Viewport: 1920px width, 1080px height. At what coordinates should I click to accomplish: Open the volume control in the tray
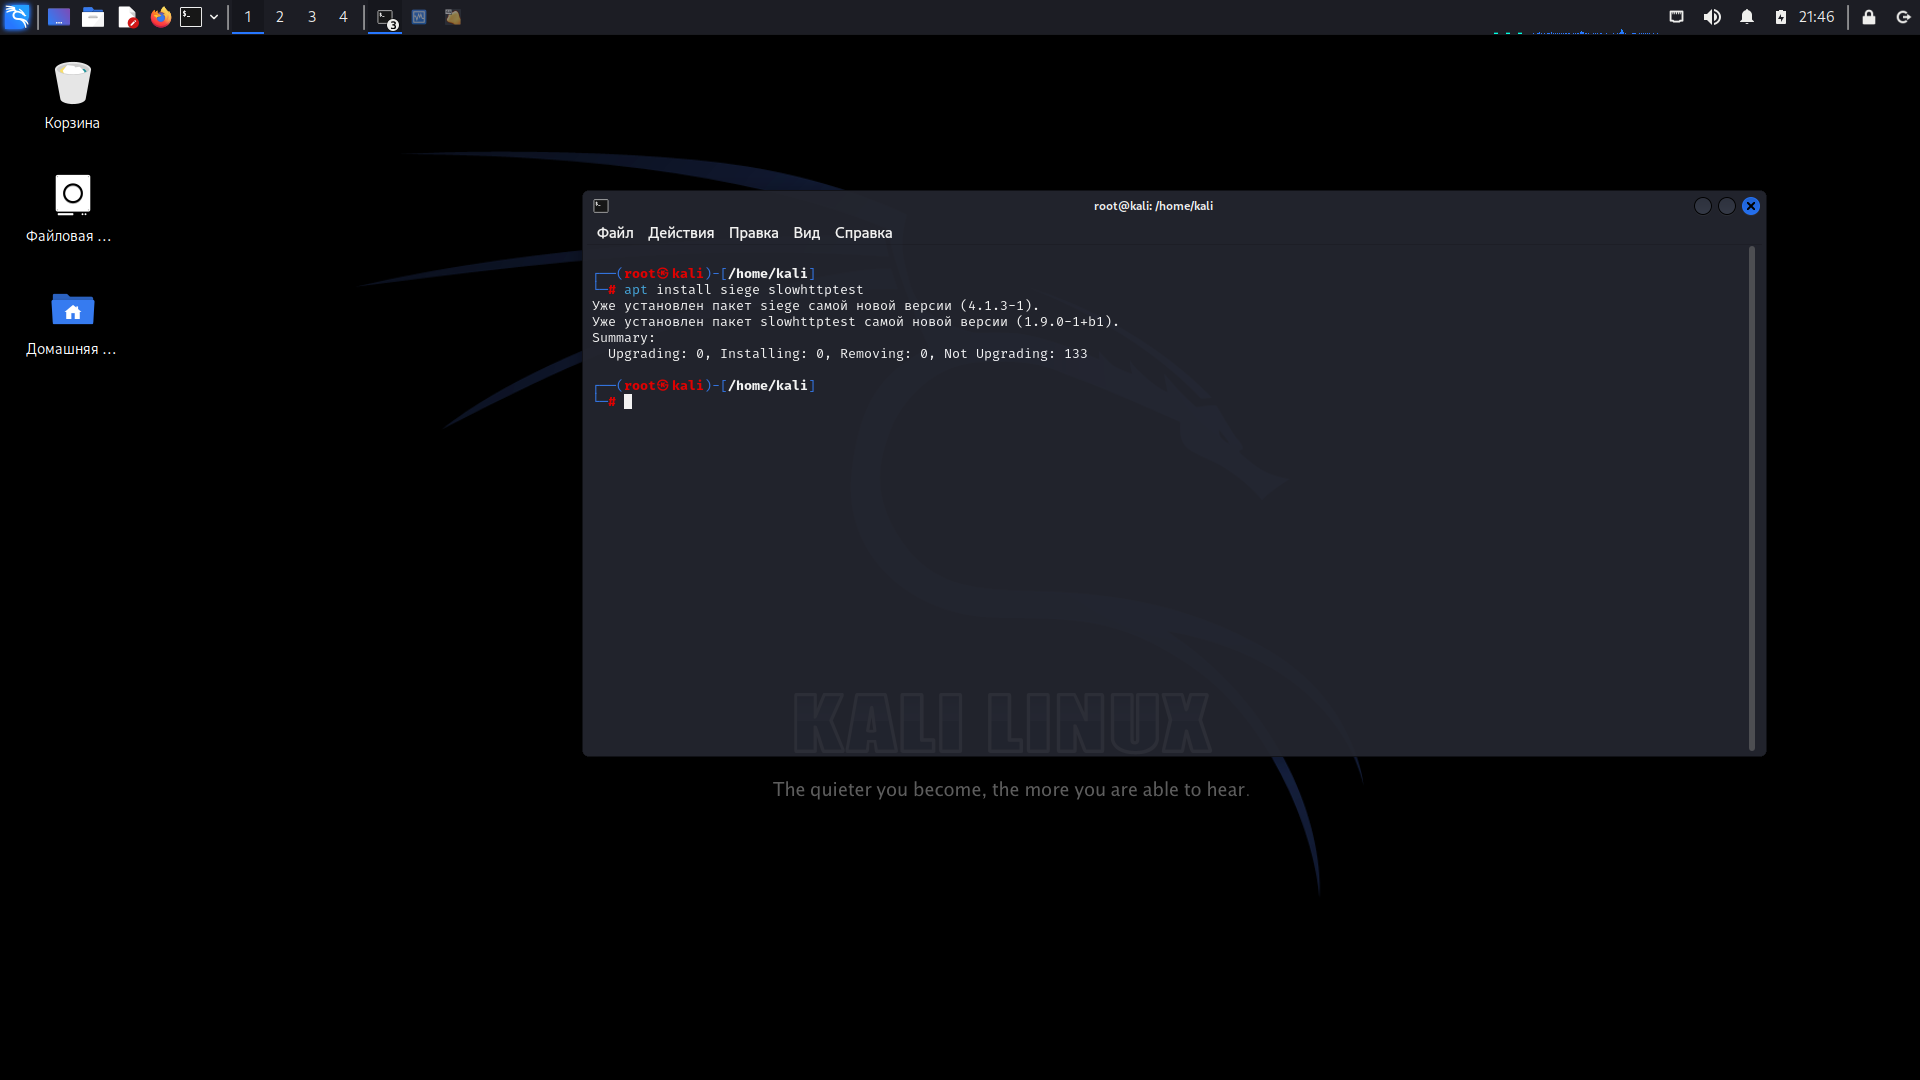1712,17
